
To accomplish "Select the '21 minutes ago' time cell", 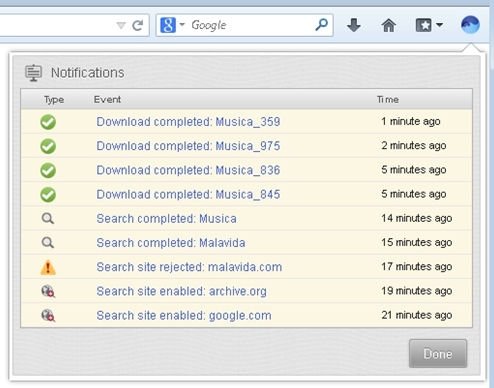I will [x=417, y=315].
